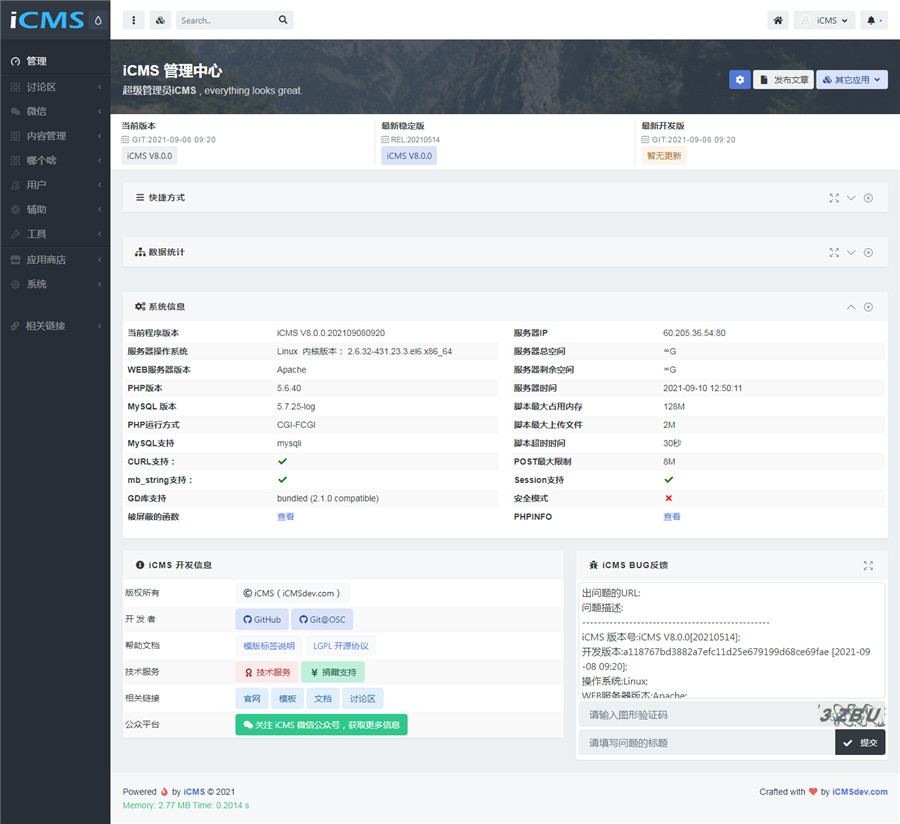Open the GitHub developer link
The width and height of the screenshot is (900, 824).
[x=262, y=620]
